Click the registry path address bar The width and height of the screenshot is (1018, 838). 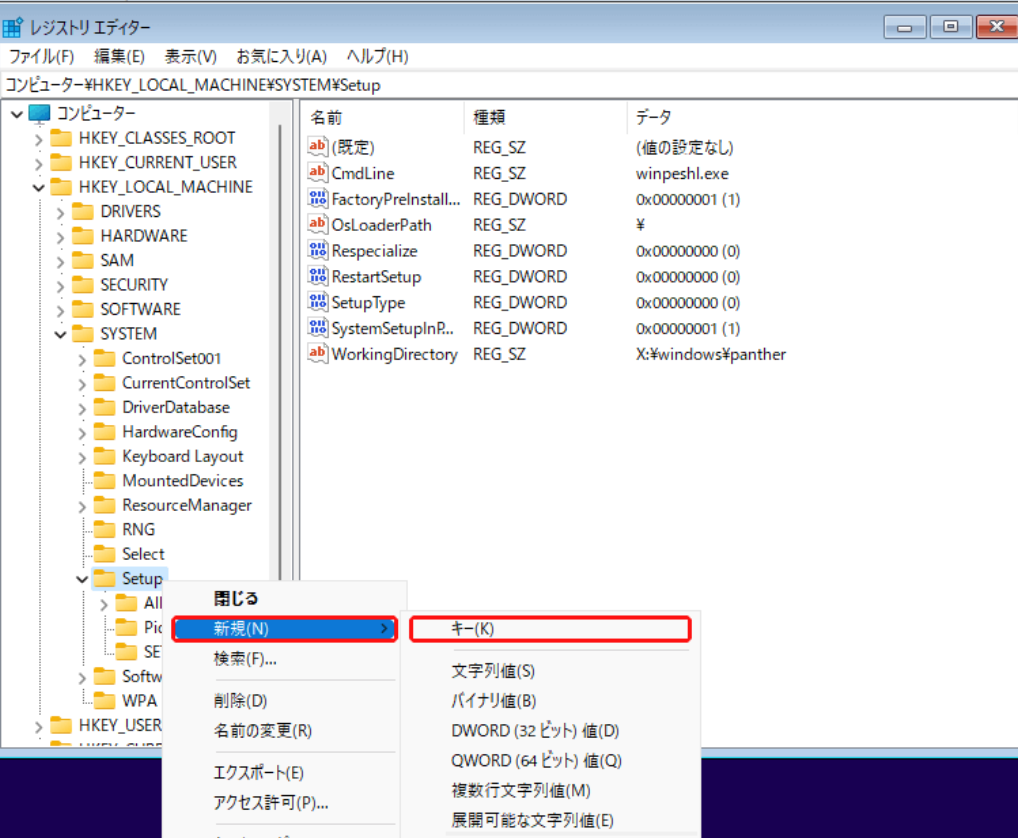click(x=509, y=85)
